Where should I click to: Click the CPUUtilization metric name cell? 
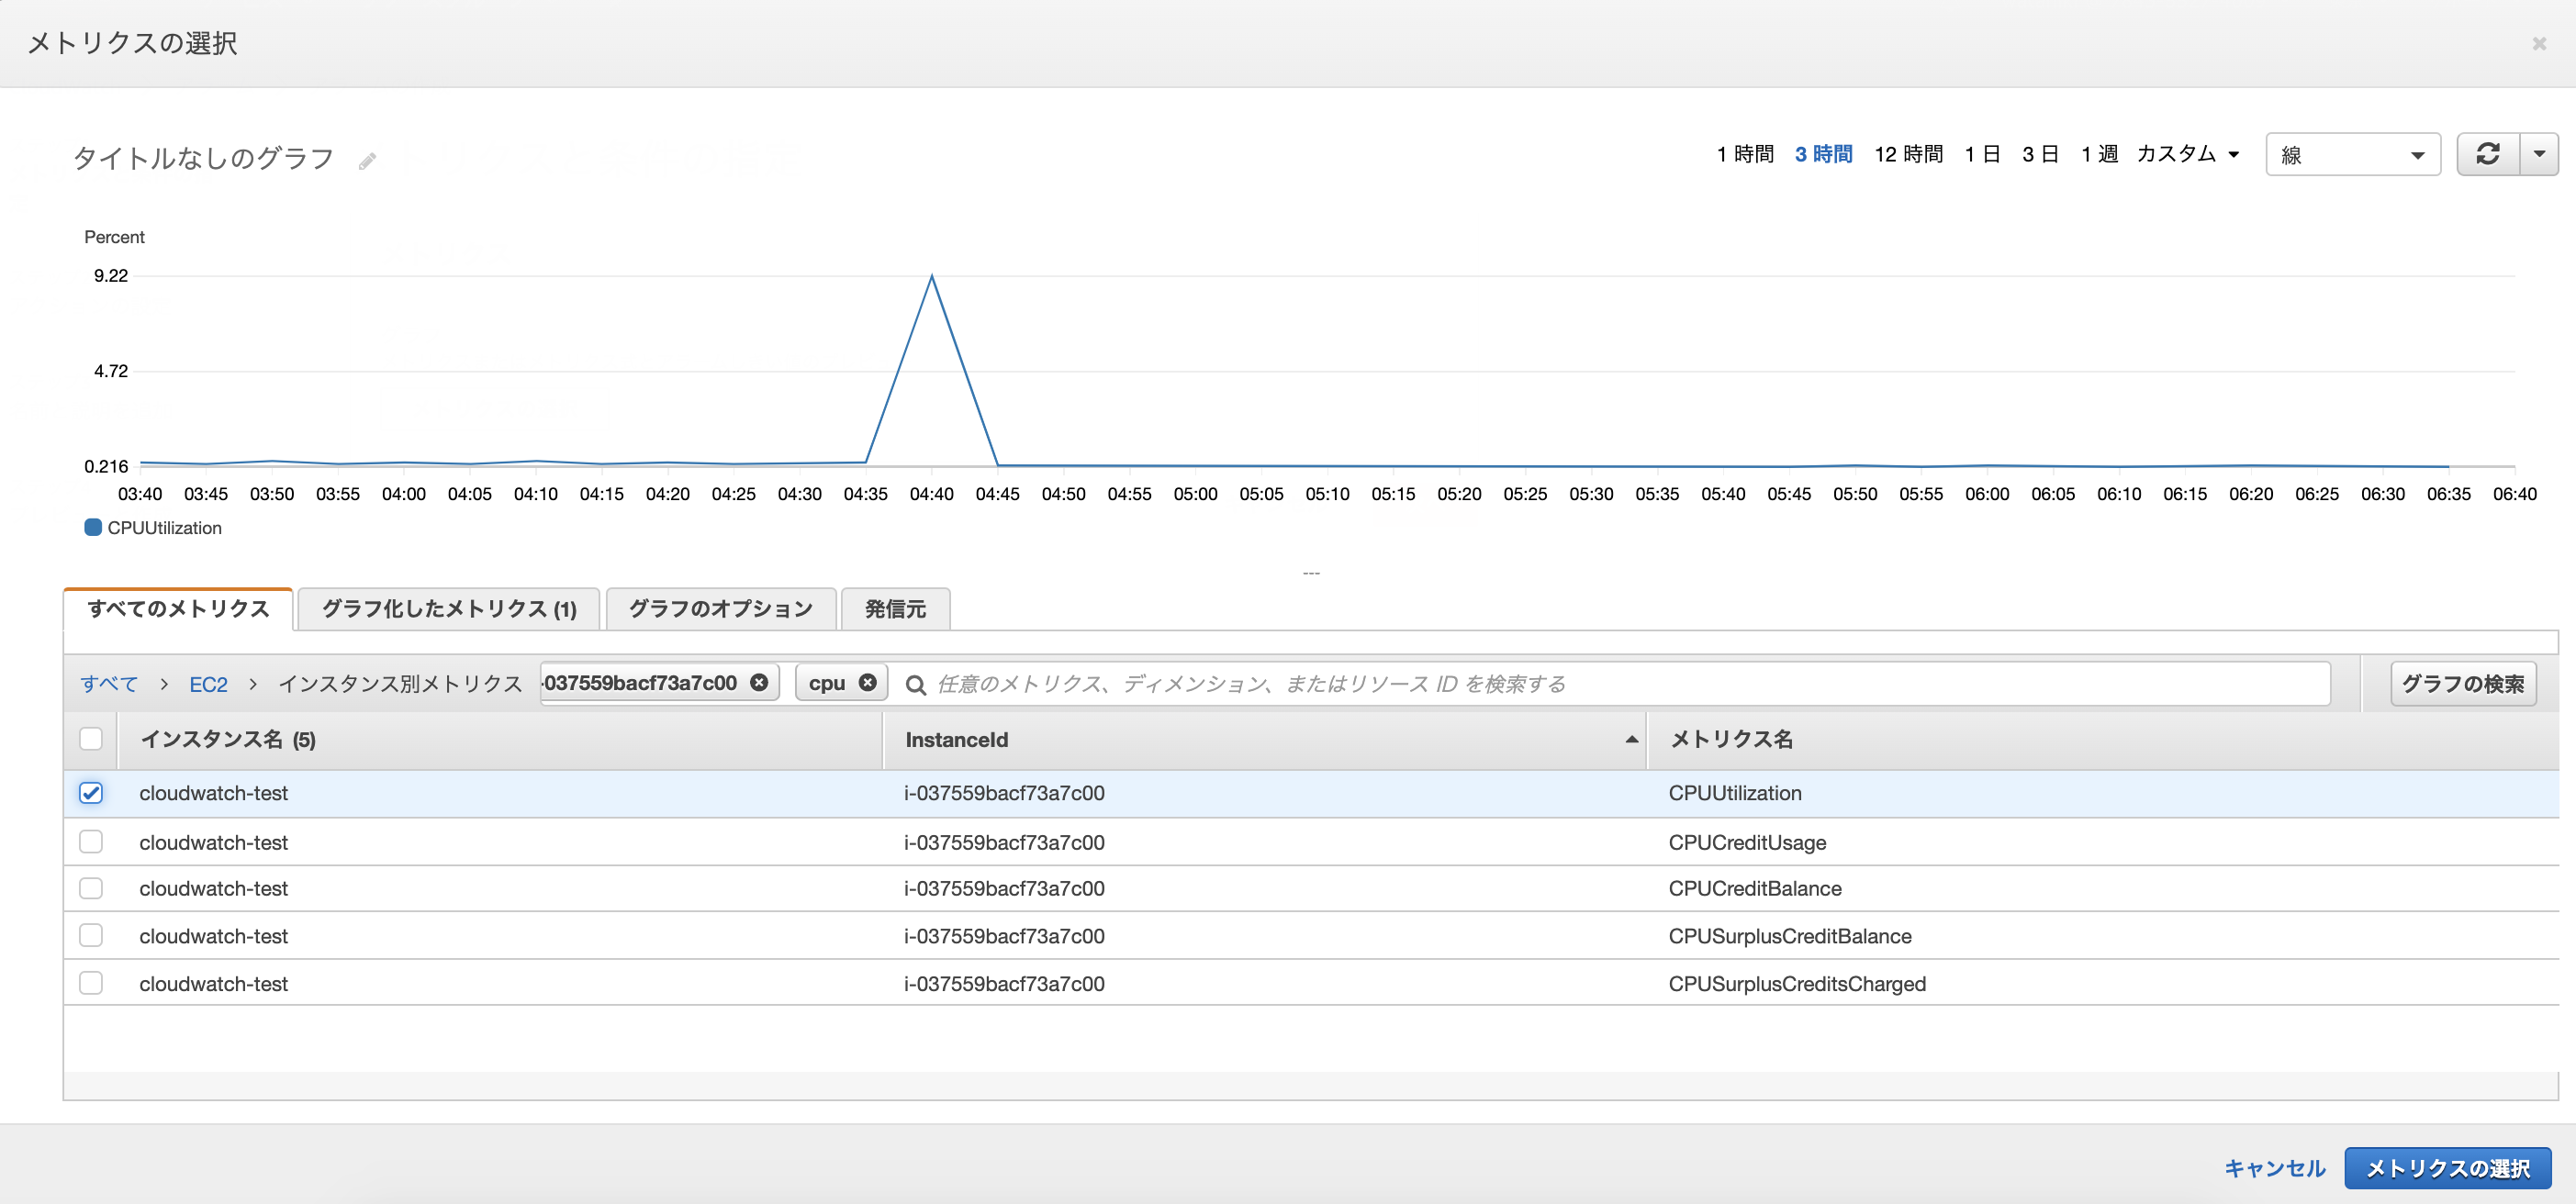pyautogui.click(x=1735, y=793)
